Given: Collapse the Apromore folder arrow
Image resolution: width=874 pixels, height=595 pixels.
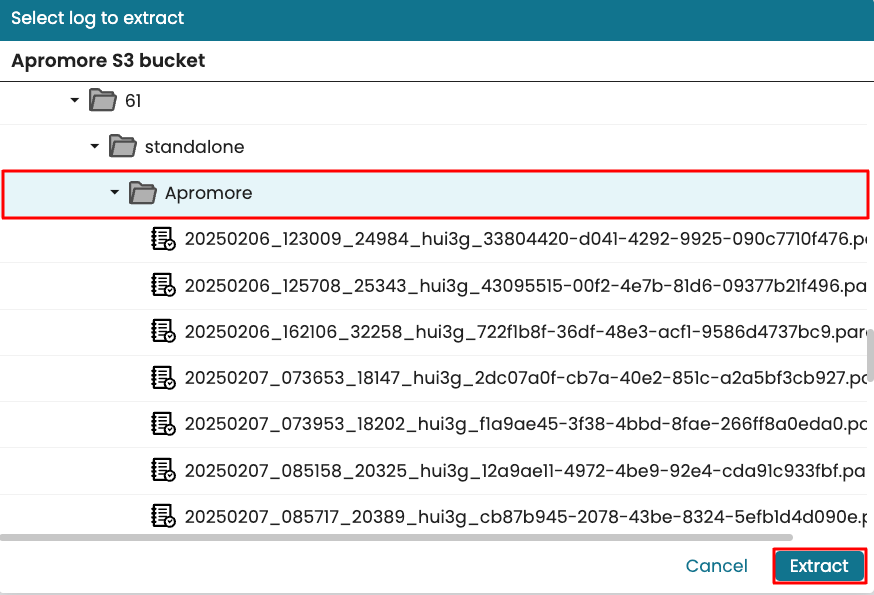Looking at the screenshot, I should pyautogui.click(x=115, y=192).
